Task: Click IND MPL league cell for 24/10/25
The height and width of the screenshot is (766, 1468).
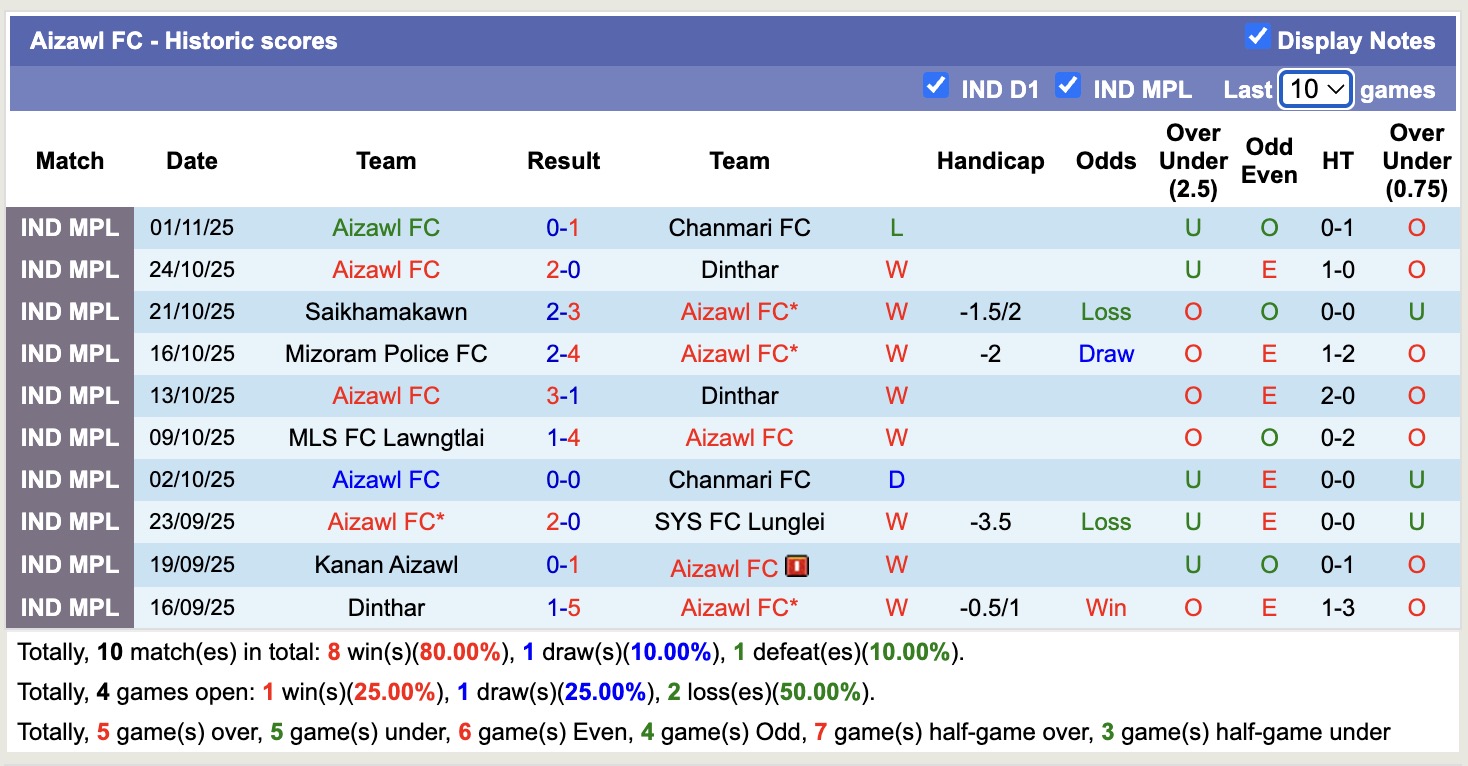Action: (x=70, y=270)
